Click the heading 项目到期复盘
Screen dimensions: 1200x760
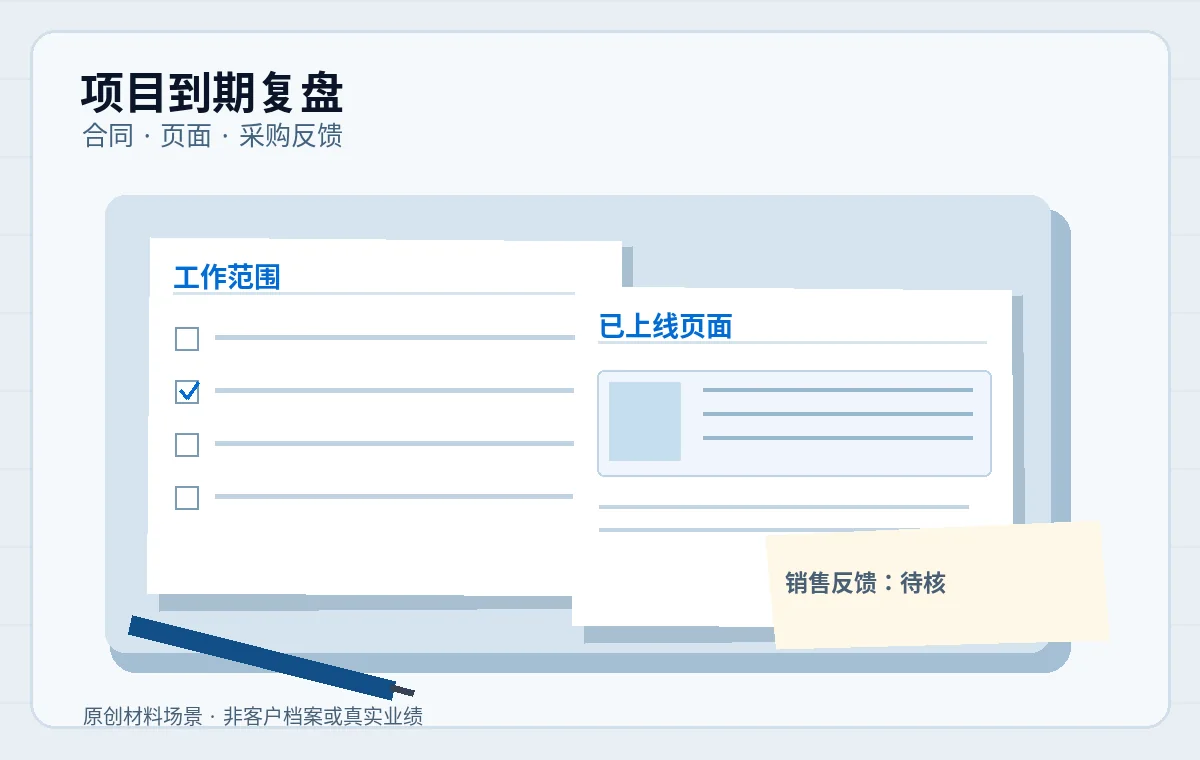click(x=212, y=94)
